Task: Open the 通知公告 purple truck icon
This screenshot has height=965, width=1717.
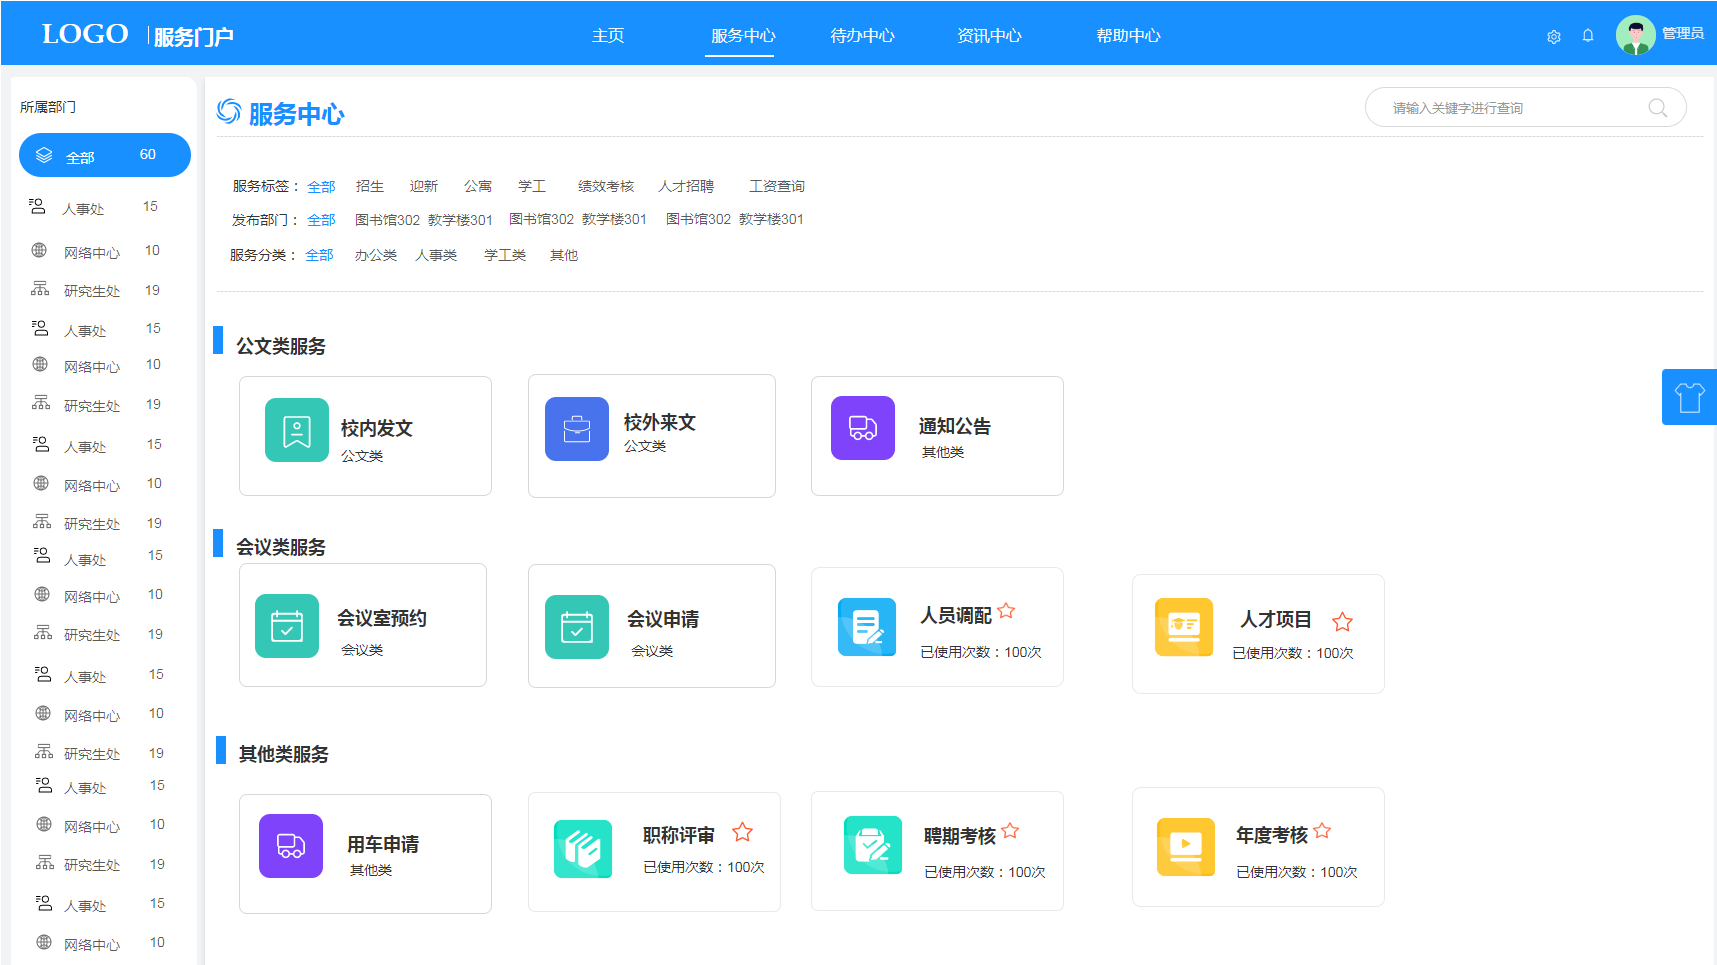Action: (863, 428)
